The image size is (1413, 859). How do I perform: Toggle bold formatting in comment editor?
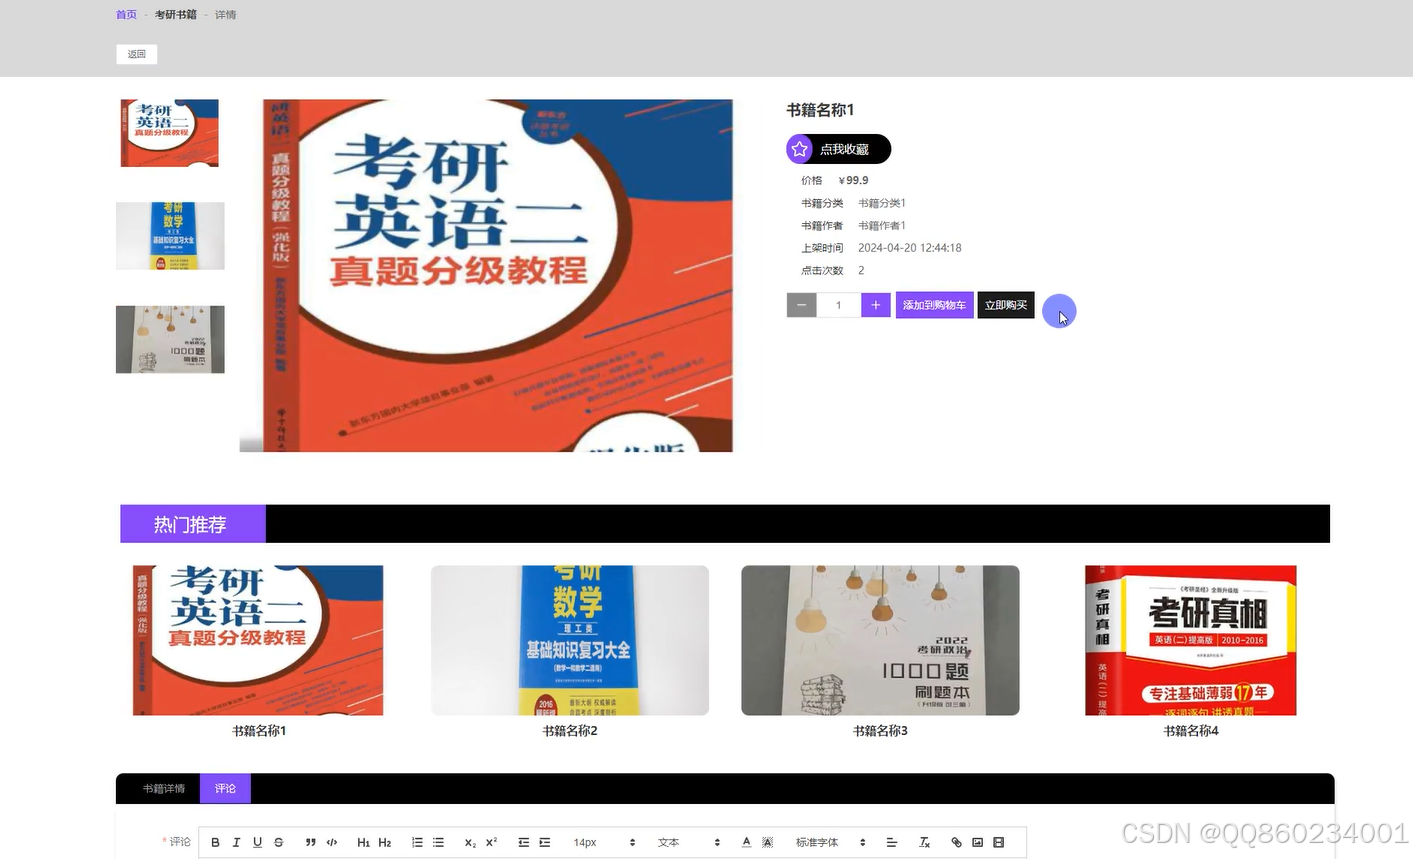tap(215, 842)
